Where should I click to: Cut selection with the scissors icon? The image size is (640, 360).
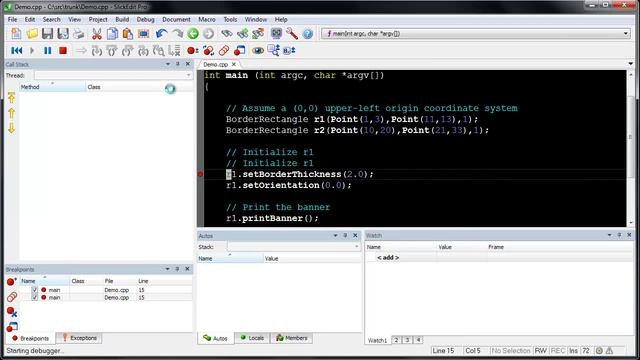pos(96,33)
